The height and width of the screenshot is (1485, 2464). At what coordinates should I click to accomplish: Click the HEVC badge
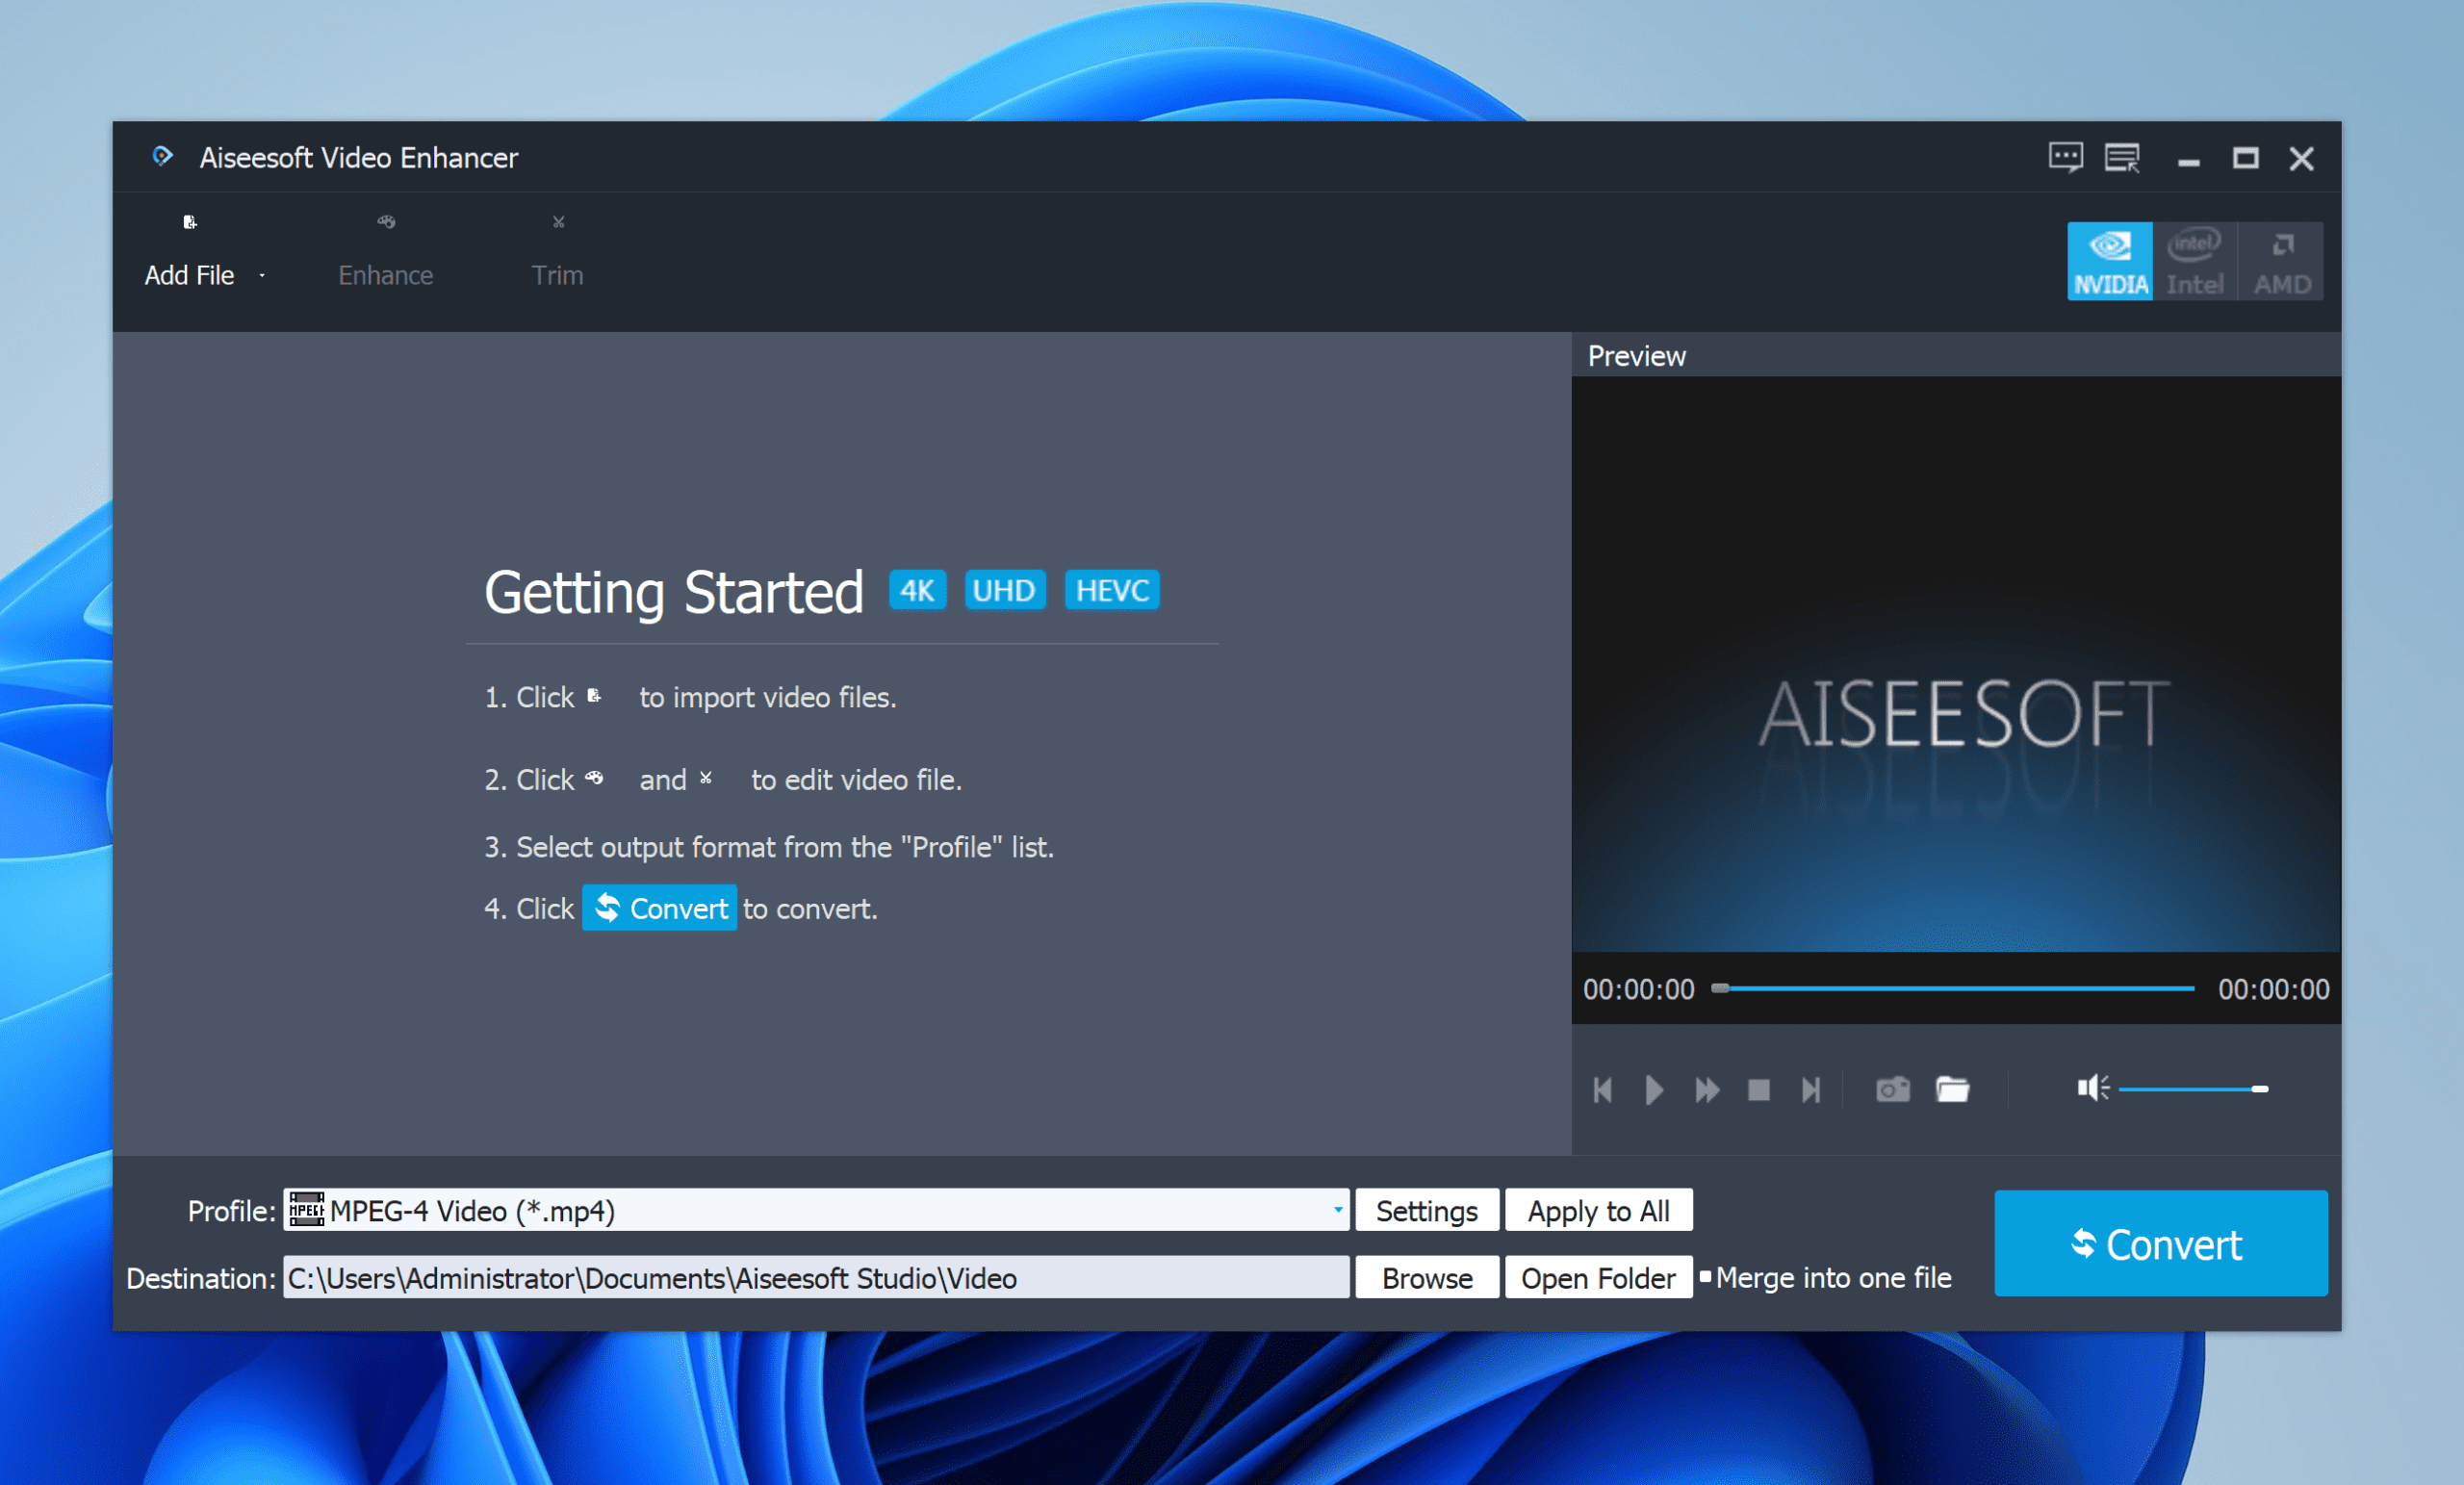[x=1111, y=589]
